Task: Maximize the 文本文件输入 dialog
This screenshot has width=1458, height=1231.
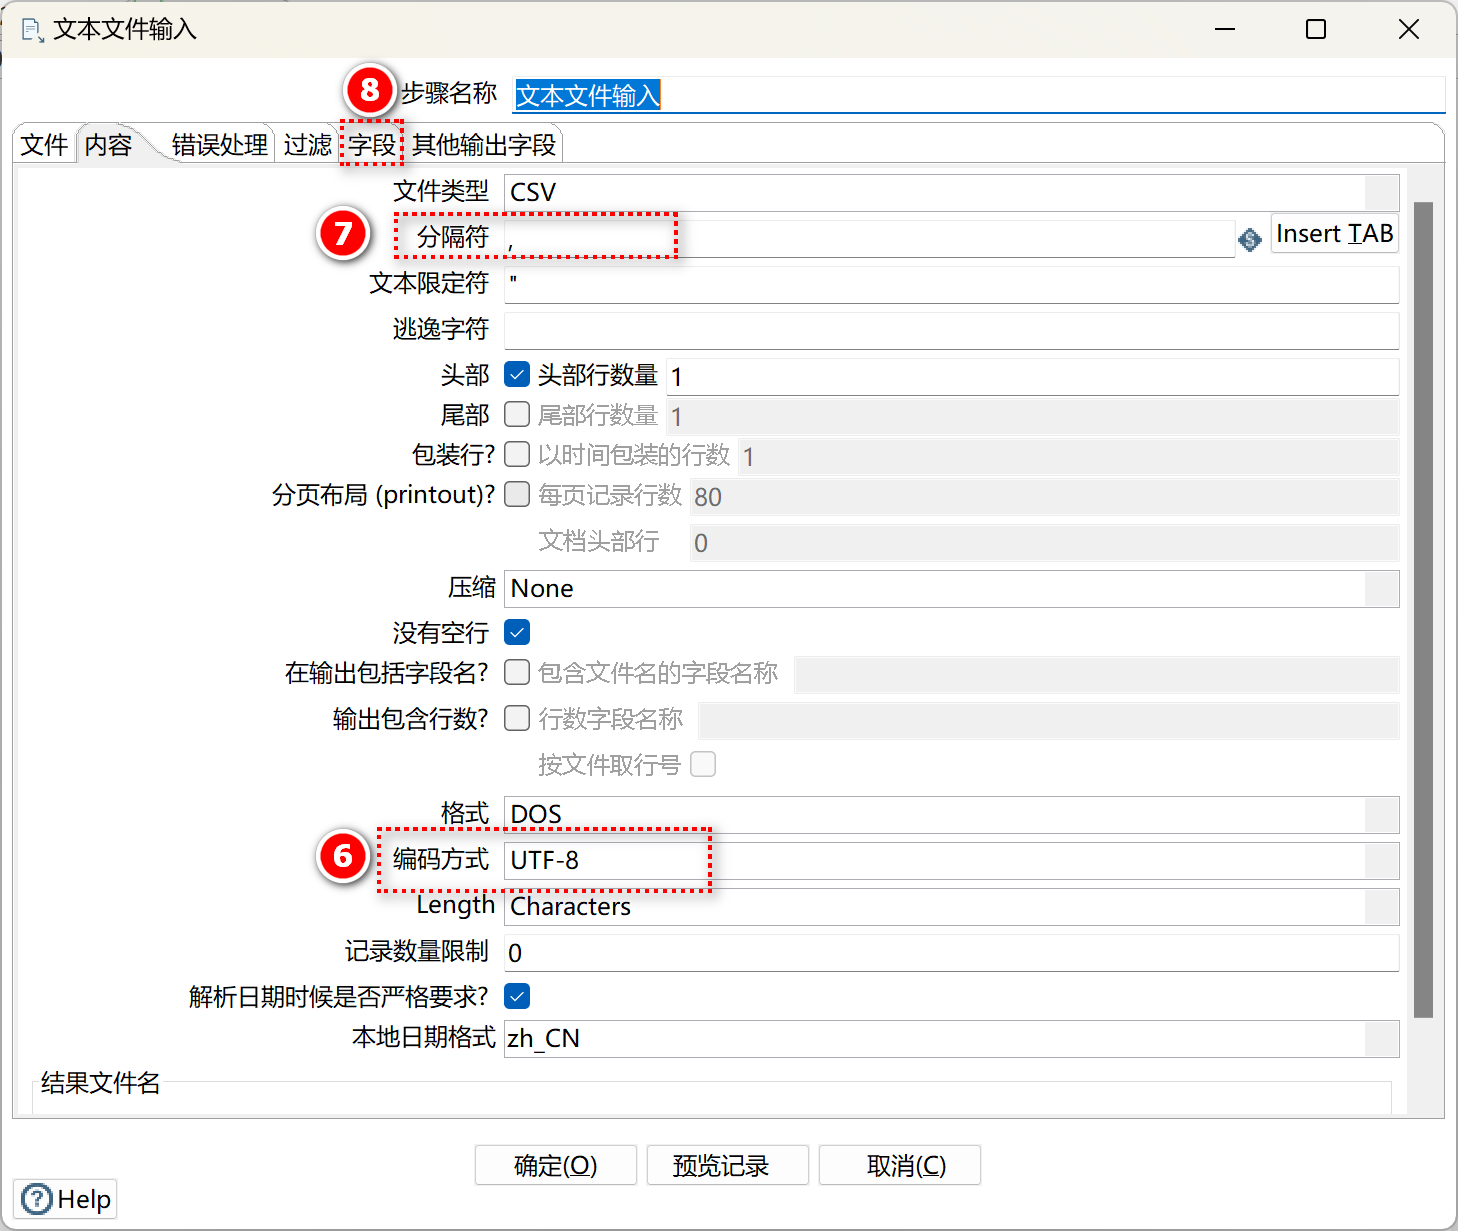Action: pyautogui.click(x=1316, y=29)
